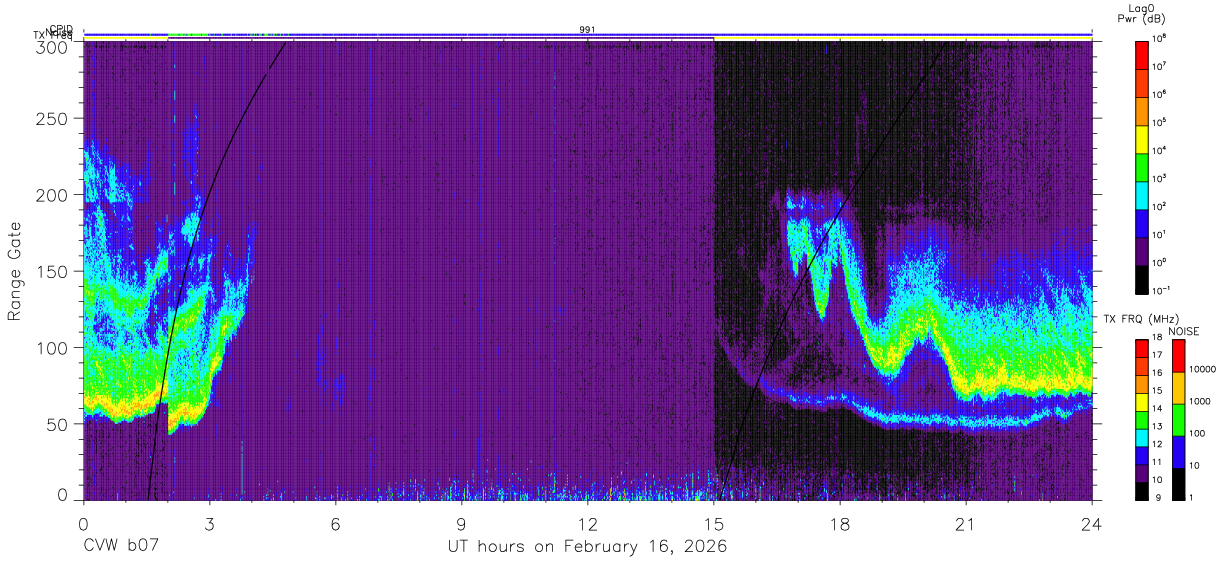Viewport: 1228px width, 567px height.
Task: Click the '24' UT hour tick label
Action: coord(1092,523)
